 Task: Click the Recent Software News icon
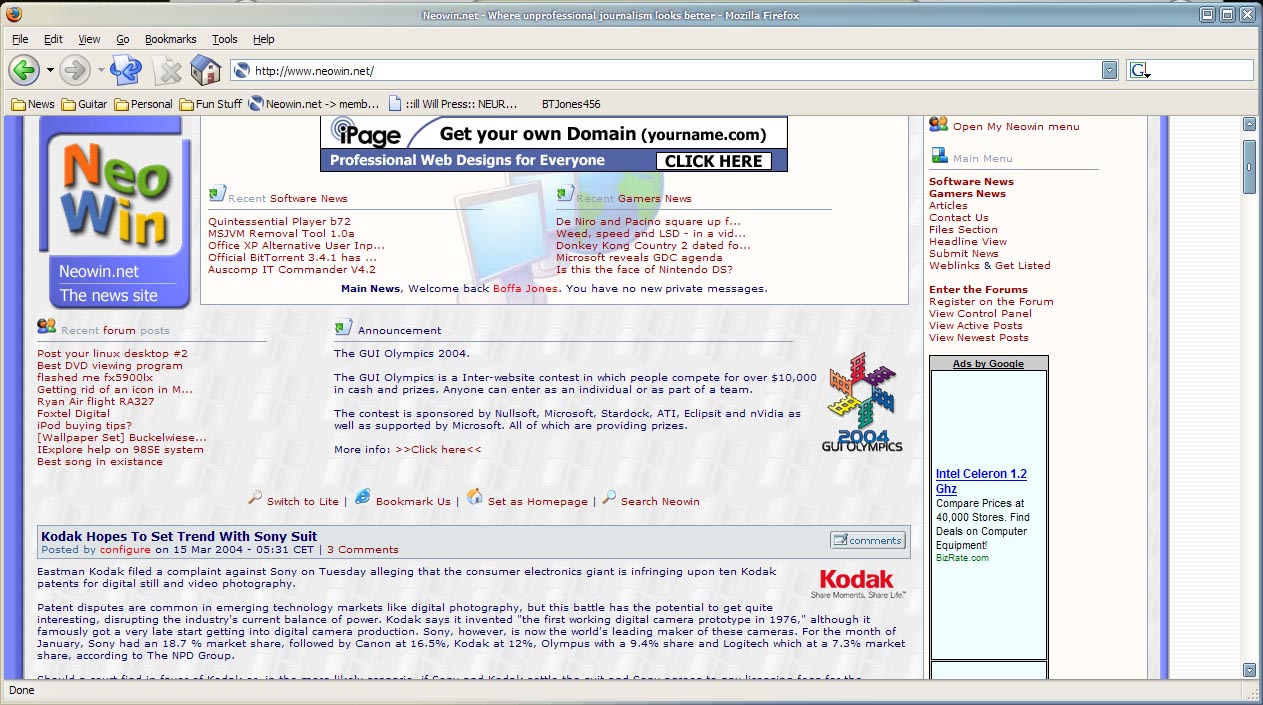point(217,193)
